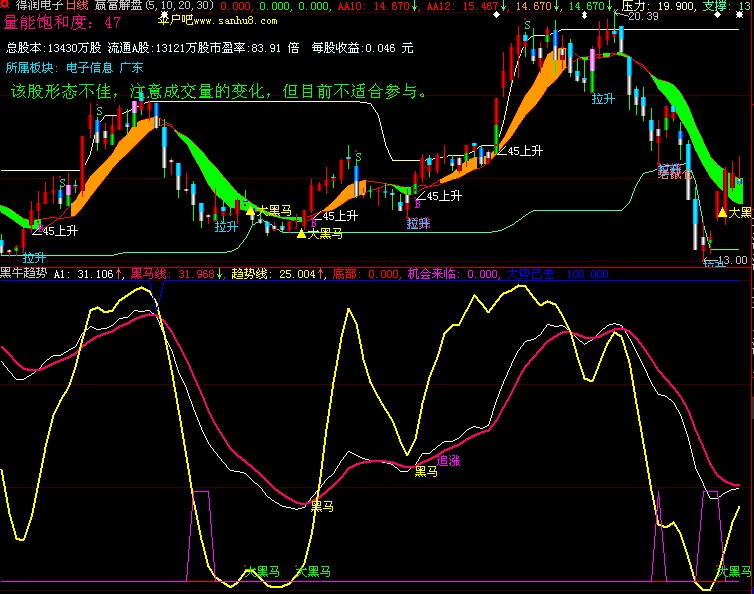Click yellow triangle beside lower 大黑马 label

[x=302, y=234]
